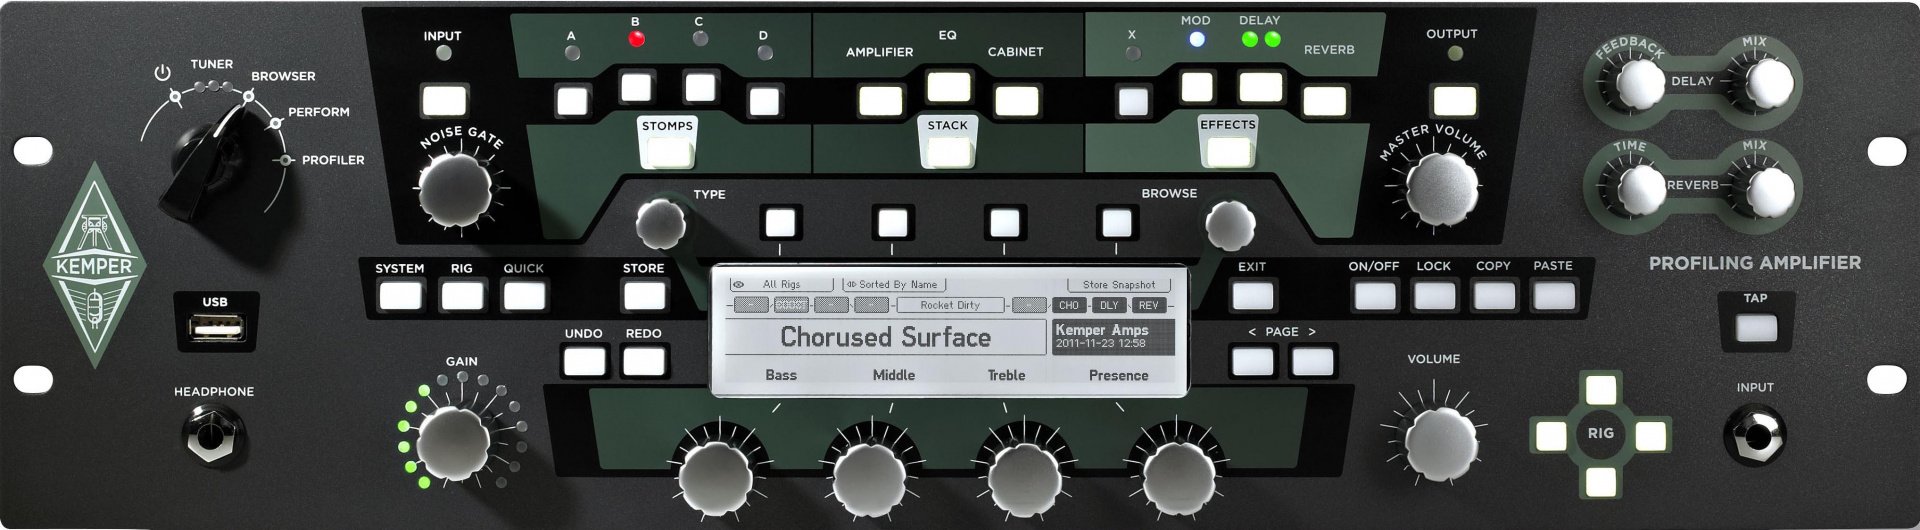Click the LOCK button
1920x530 pixels.
[1434, 295]
